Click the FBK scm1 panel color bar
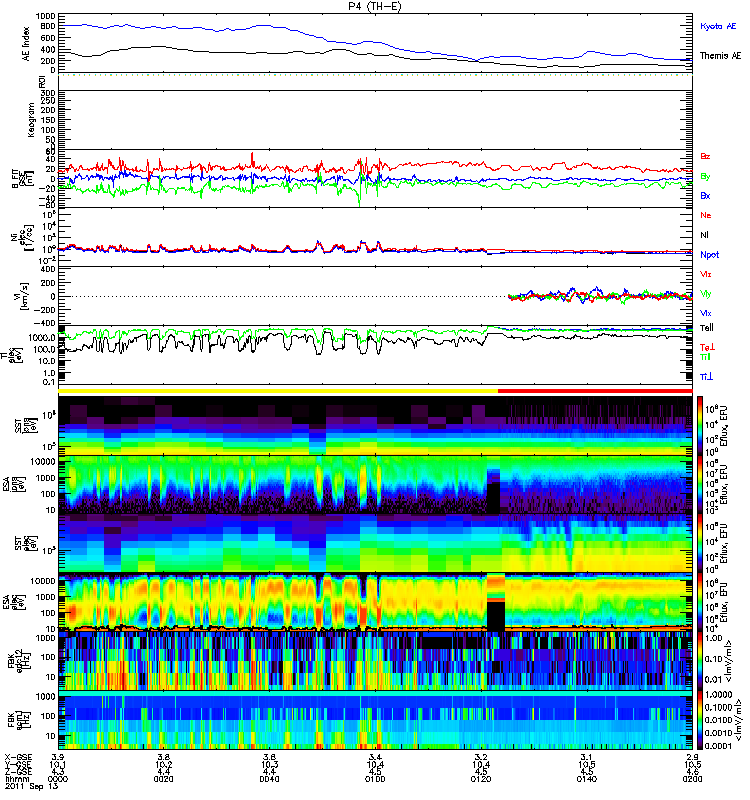750x800 pixels. 700,720
